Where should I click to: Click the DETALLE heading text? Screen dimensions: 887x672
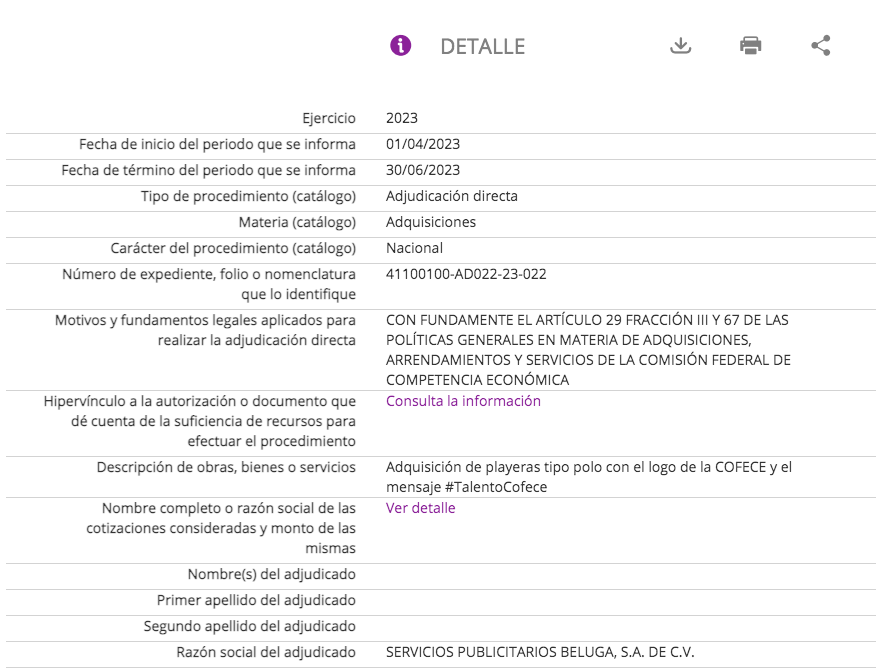click(x=482, y=47)
